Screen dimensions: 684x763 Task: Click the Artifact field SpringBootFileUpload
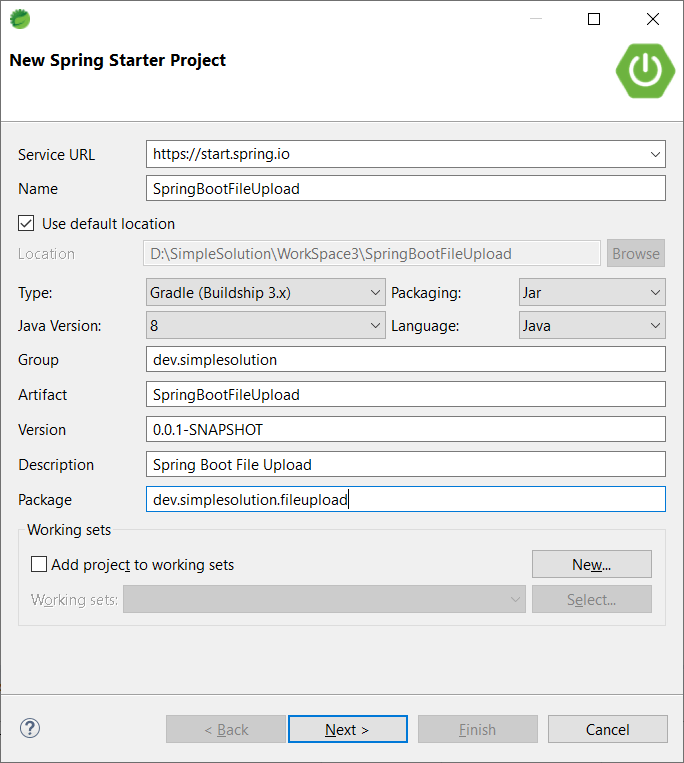pyautogui.click(x=406, y=395)
